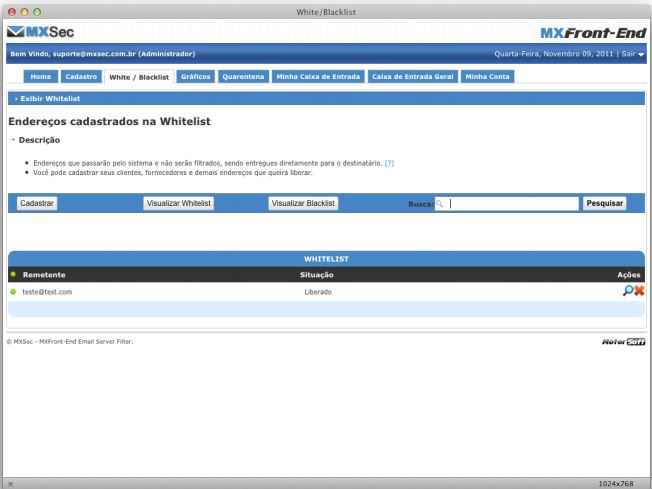Click the teste@test.com sender entry
This screenshot has height=489, width=652.
47,292
